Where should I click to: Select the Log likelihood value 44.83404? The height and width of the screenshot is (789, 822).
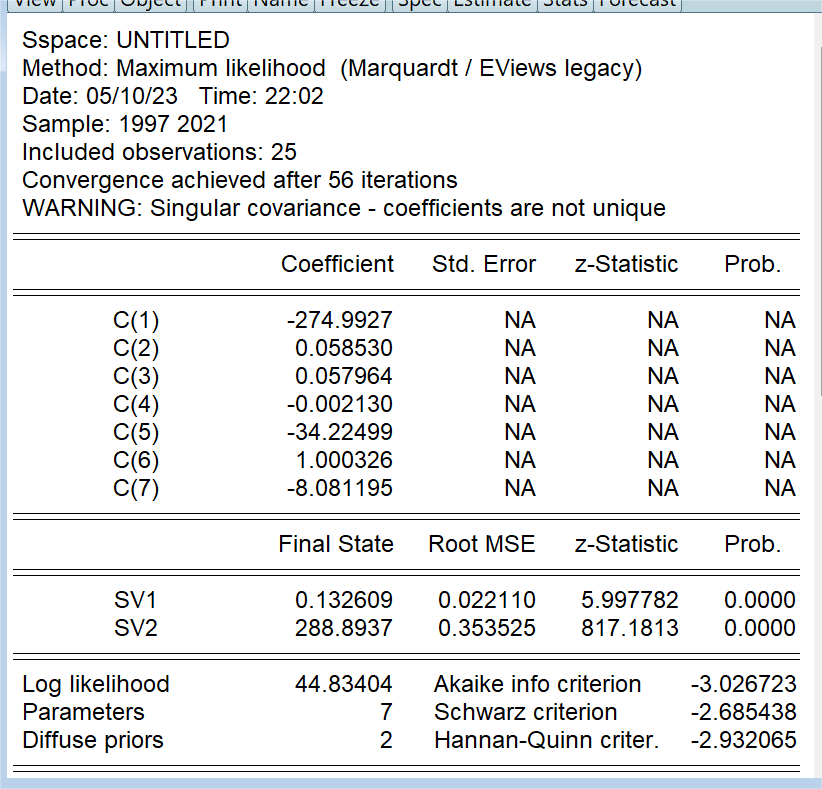(x=344, y=684)
